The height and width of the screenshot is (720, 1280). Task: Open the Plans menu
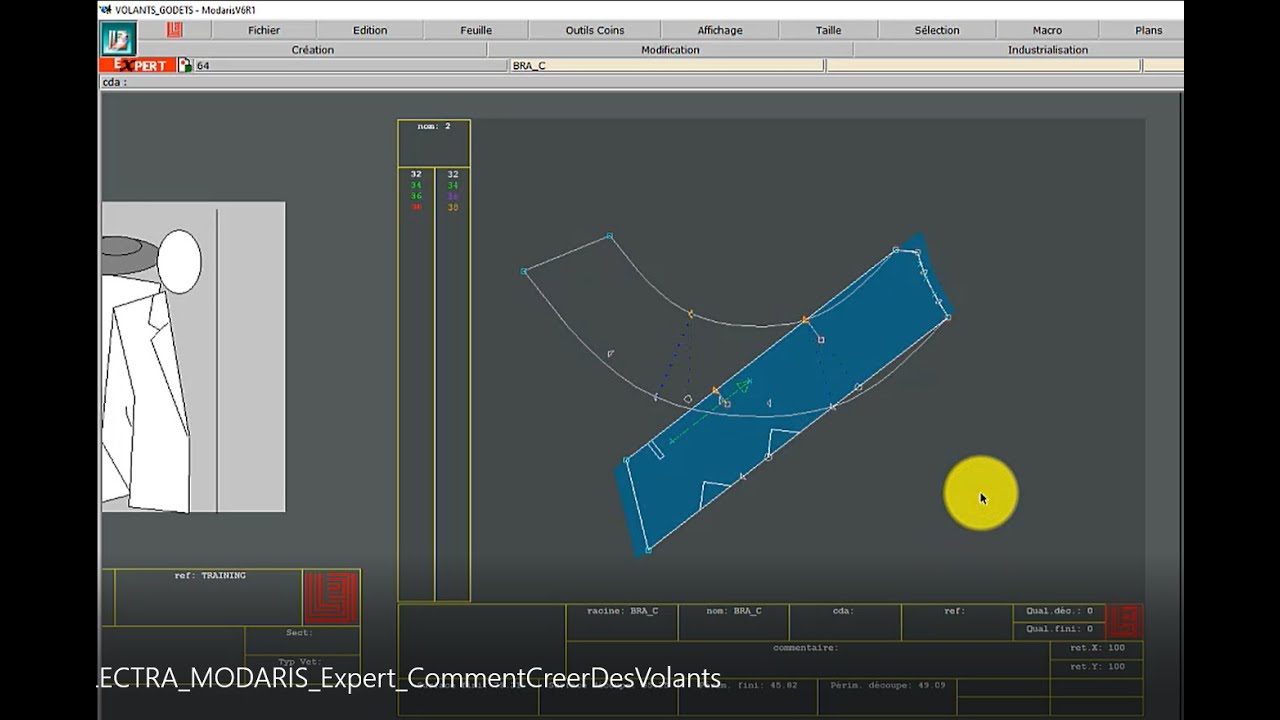click(1149, 30)
